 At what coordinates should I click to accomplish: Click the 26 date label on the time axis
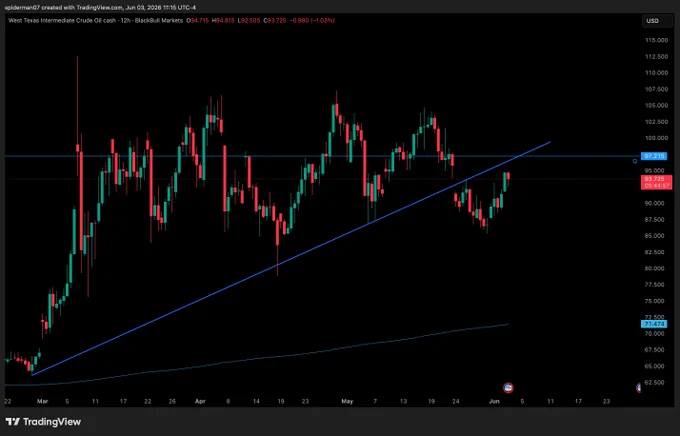[x=172, y=401]
